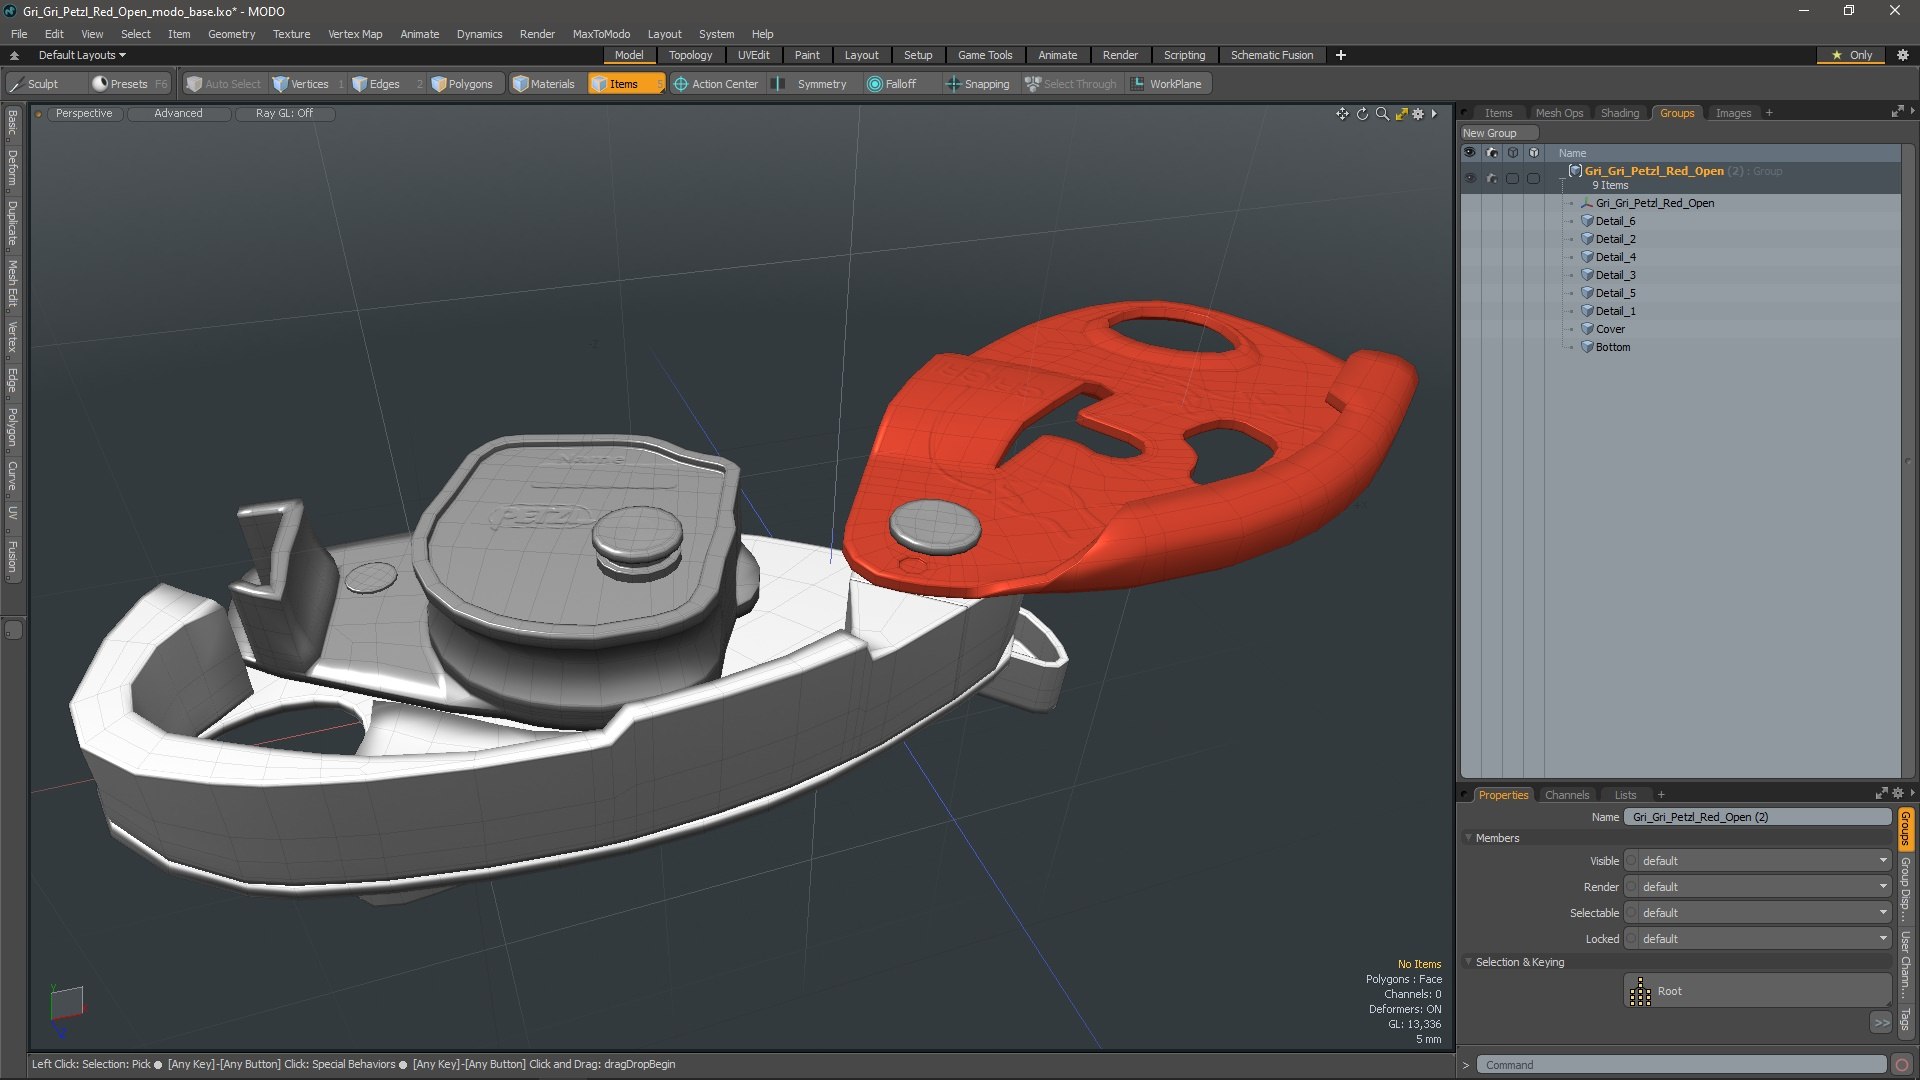Screen dimensions: 1920x1080
Task: Open the Texture menu
Action: 291,34
